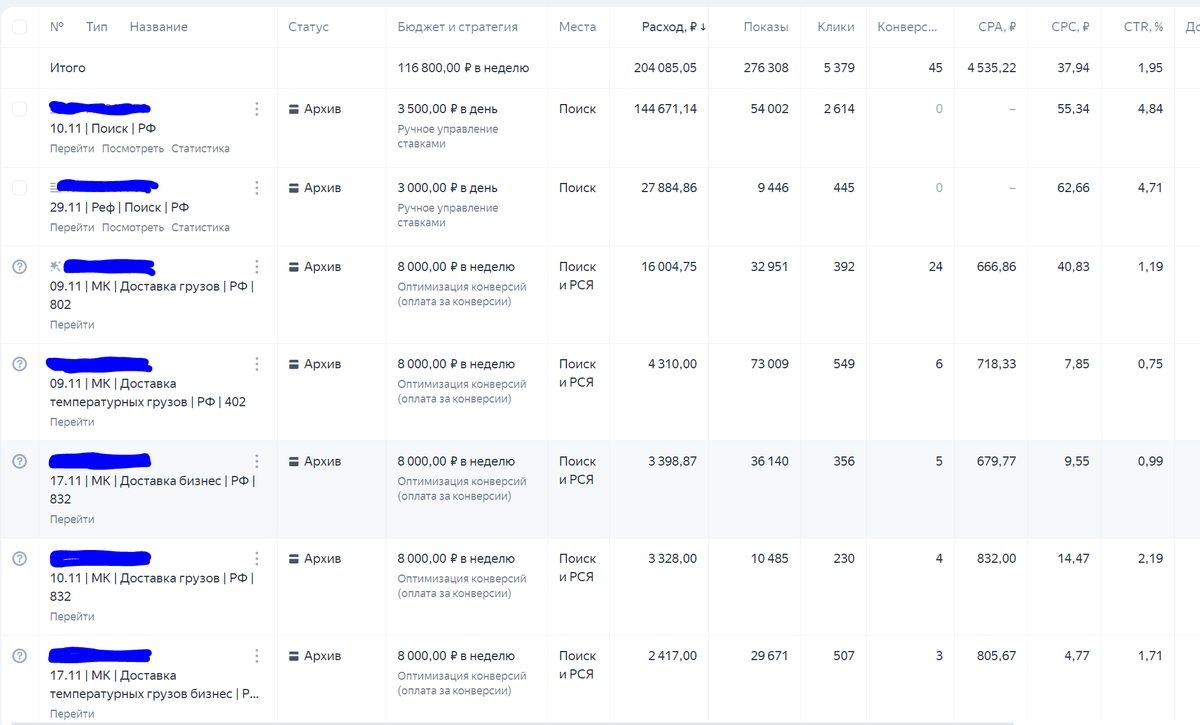
Task: Click impressions value 73 009
Action: coord(769,364)
